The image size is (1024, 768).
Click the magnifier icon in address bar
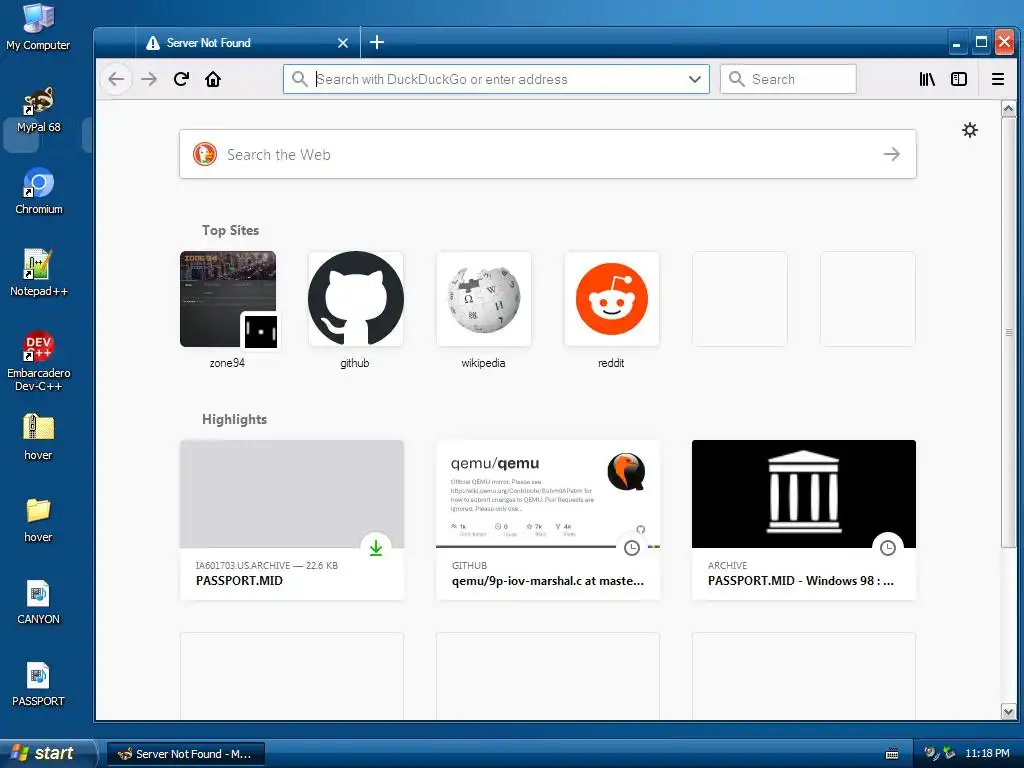299,79
